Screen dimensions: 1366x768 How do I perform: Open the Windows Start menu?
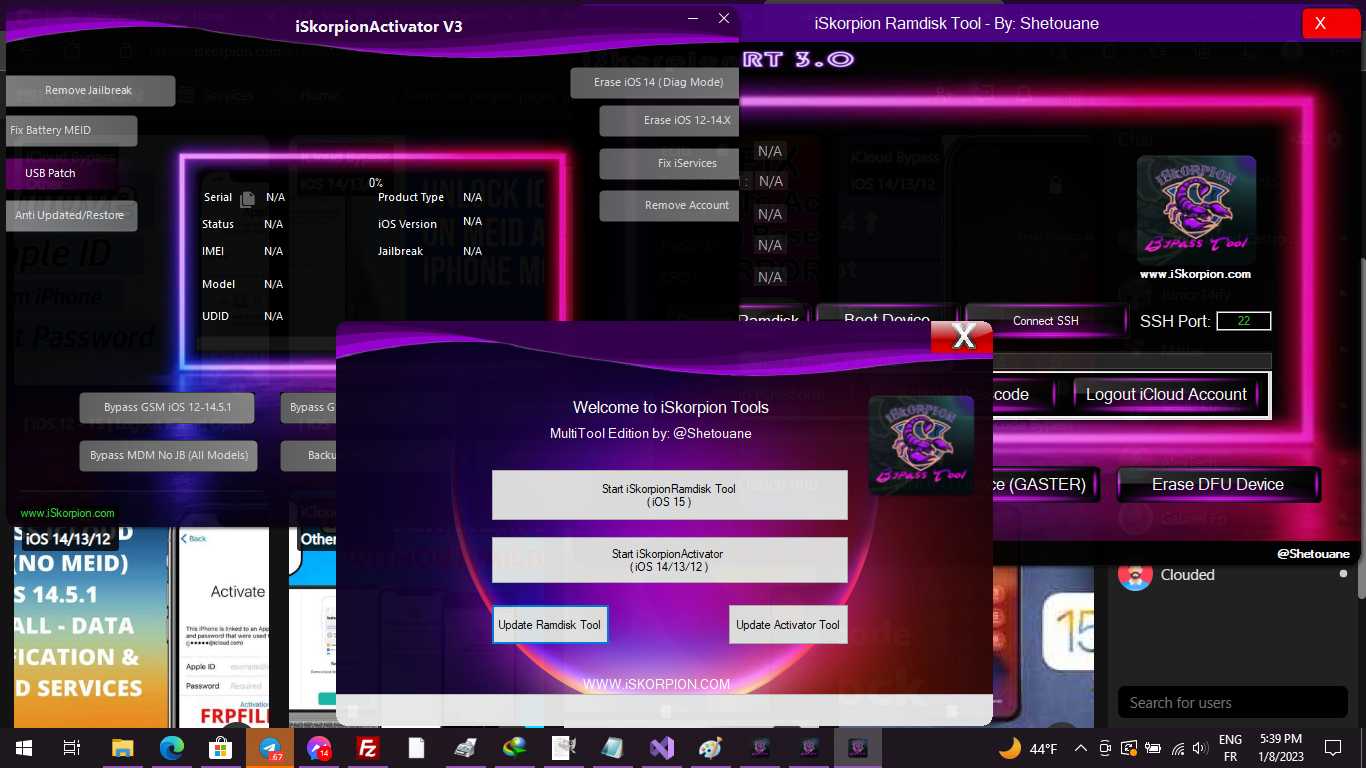pyautogui.click(x=24, y=748)
